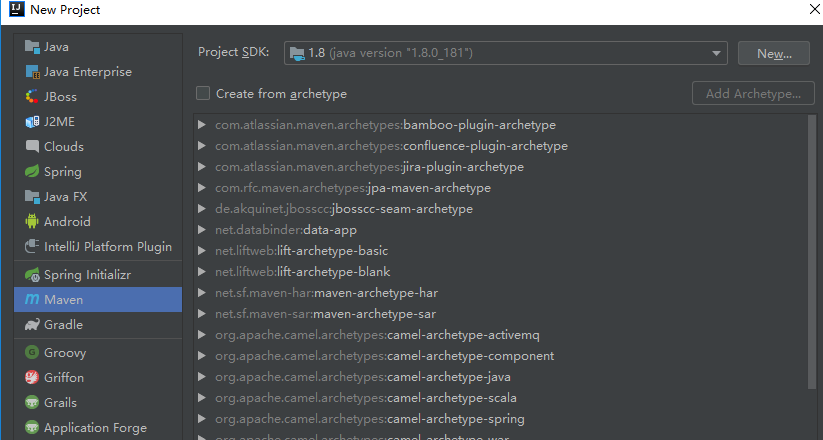Select Gradle project type label

coord(64,324)
